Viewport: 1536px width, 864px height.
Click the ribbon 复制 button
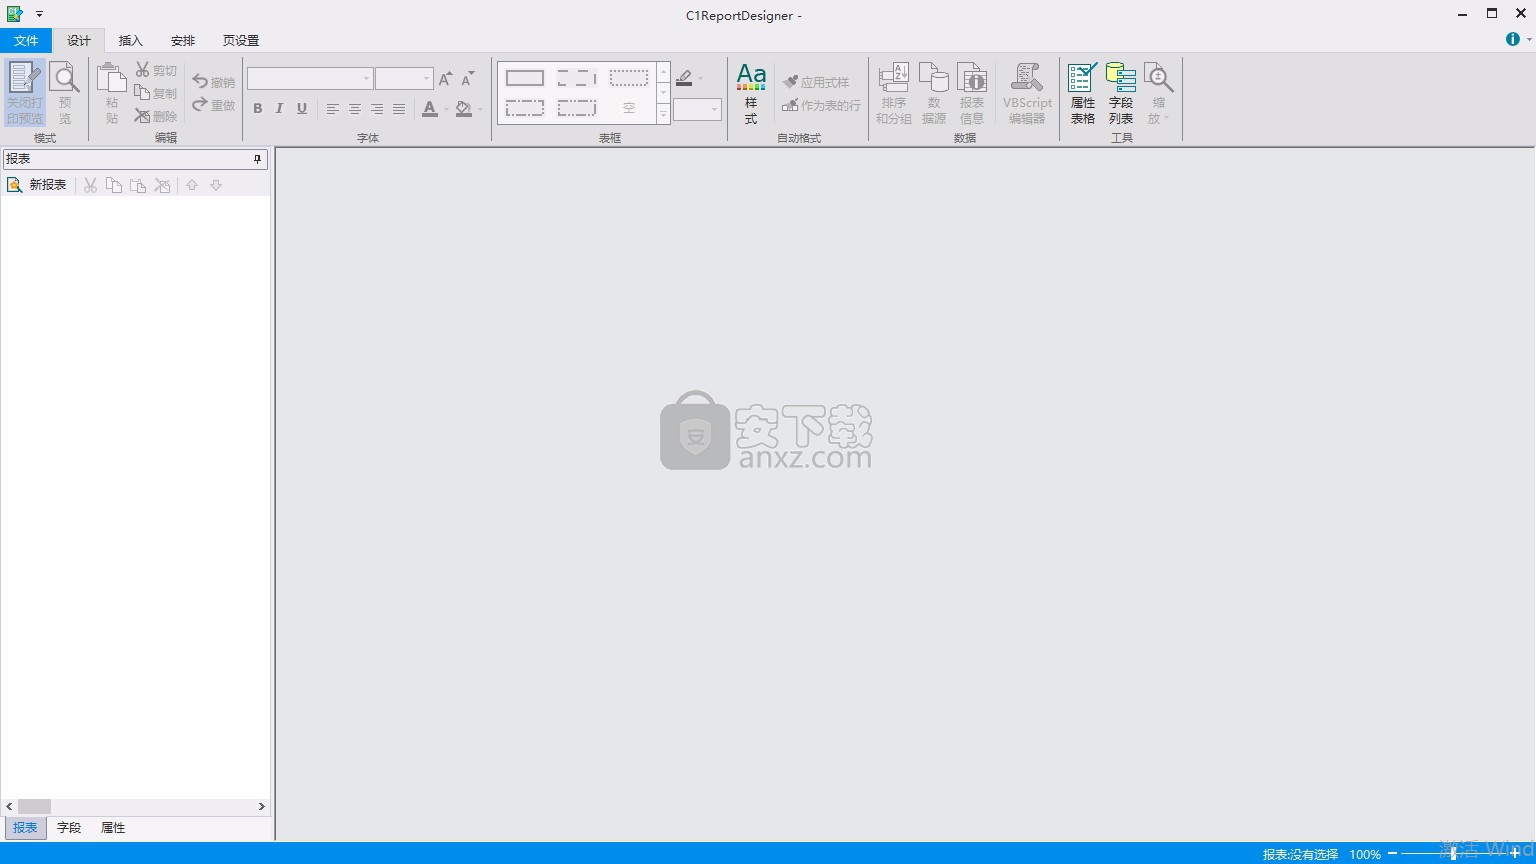click(156, 93)
